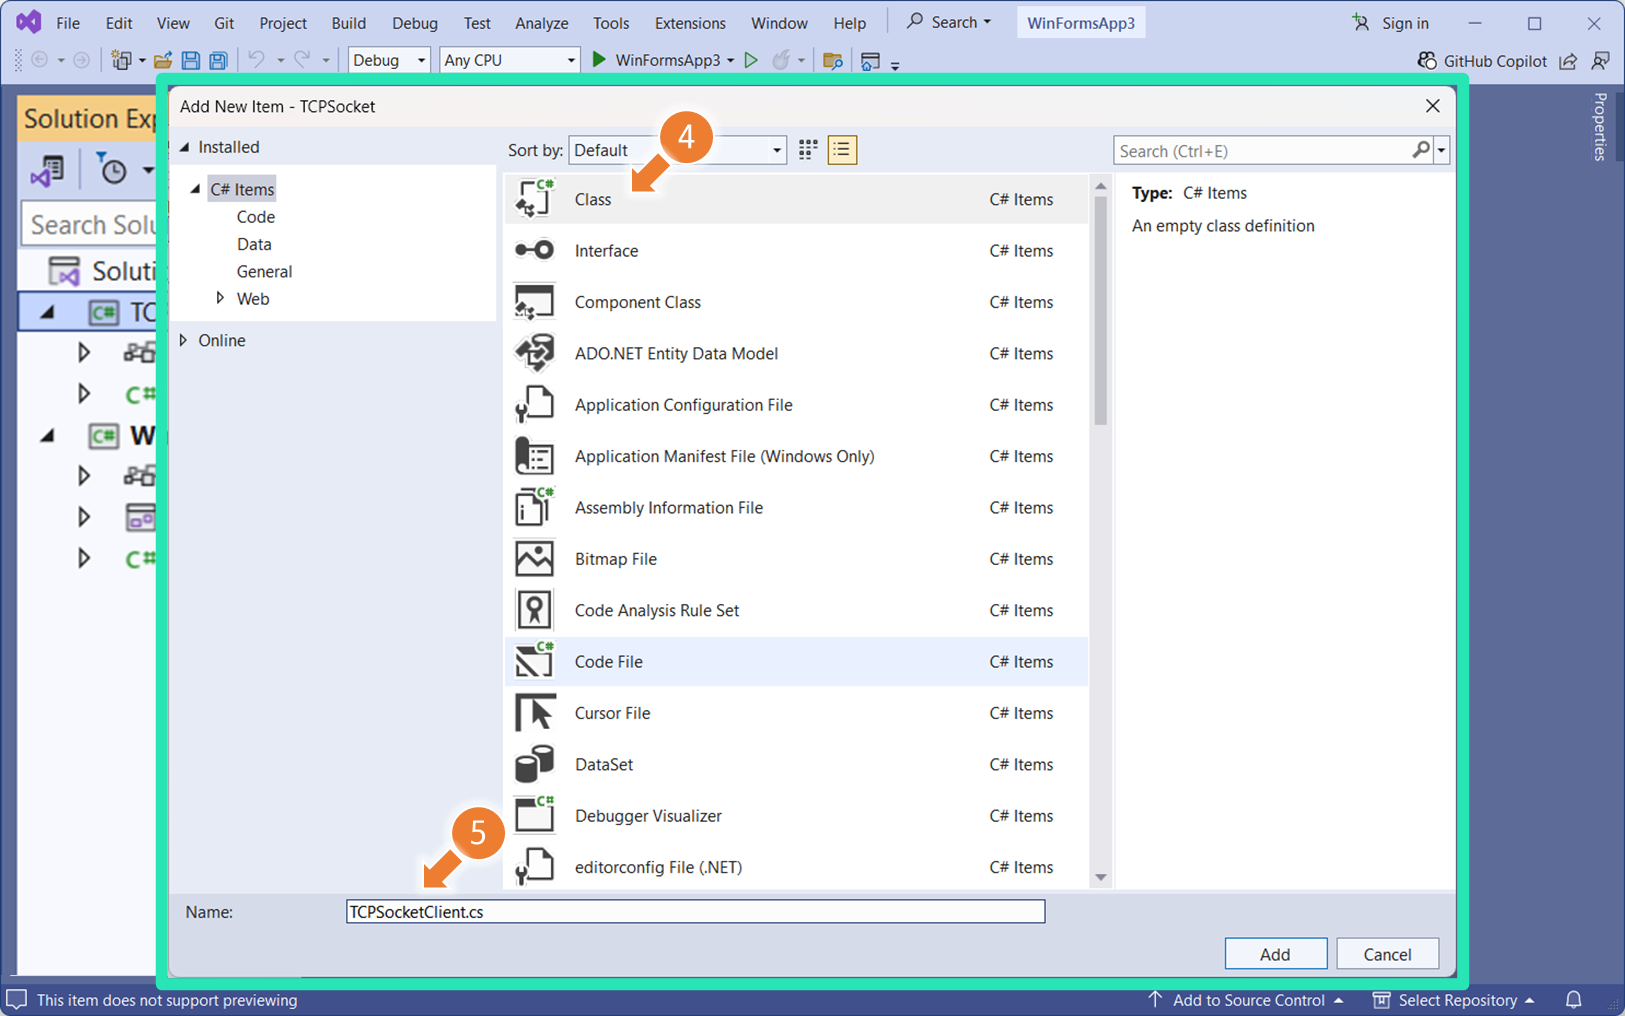Collapse the C# Items tree node

[196, 189]
